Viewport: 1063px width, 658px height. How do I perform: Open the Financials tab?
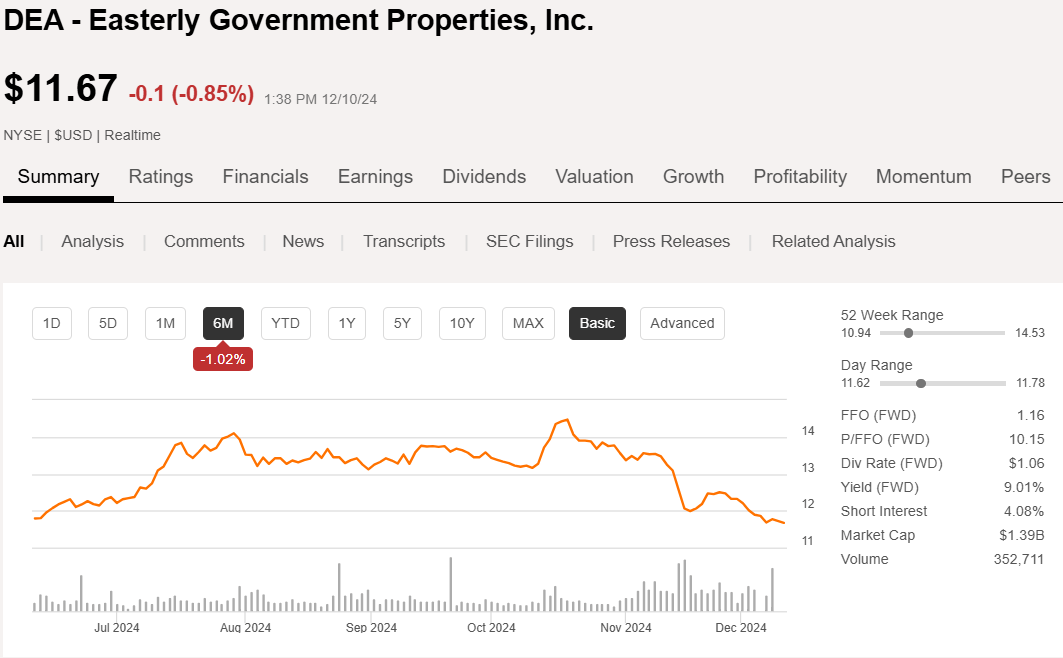pos(265,177)
